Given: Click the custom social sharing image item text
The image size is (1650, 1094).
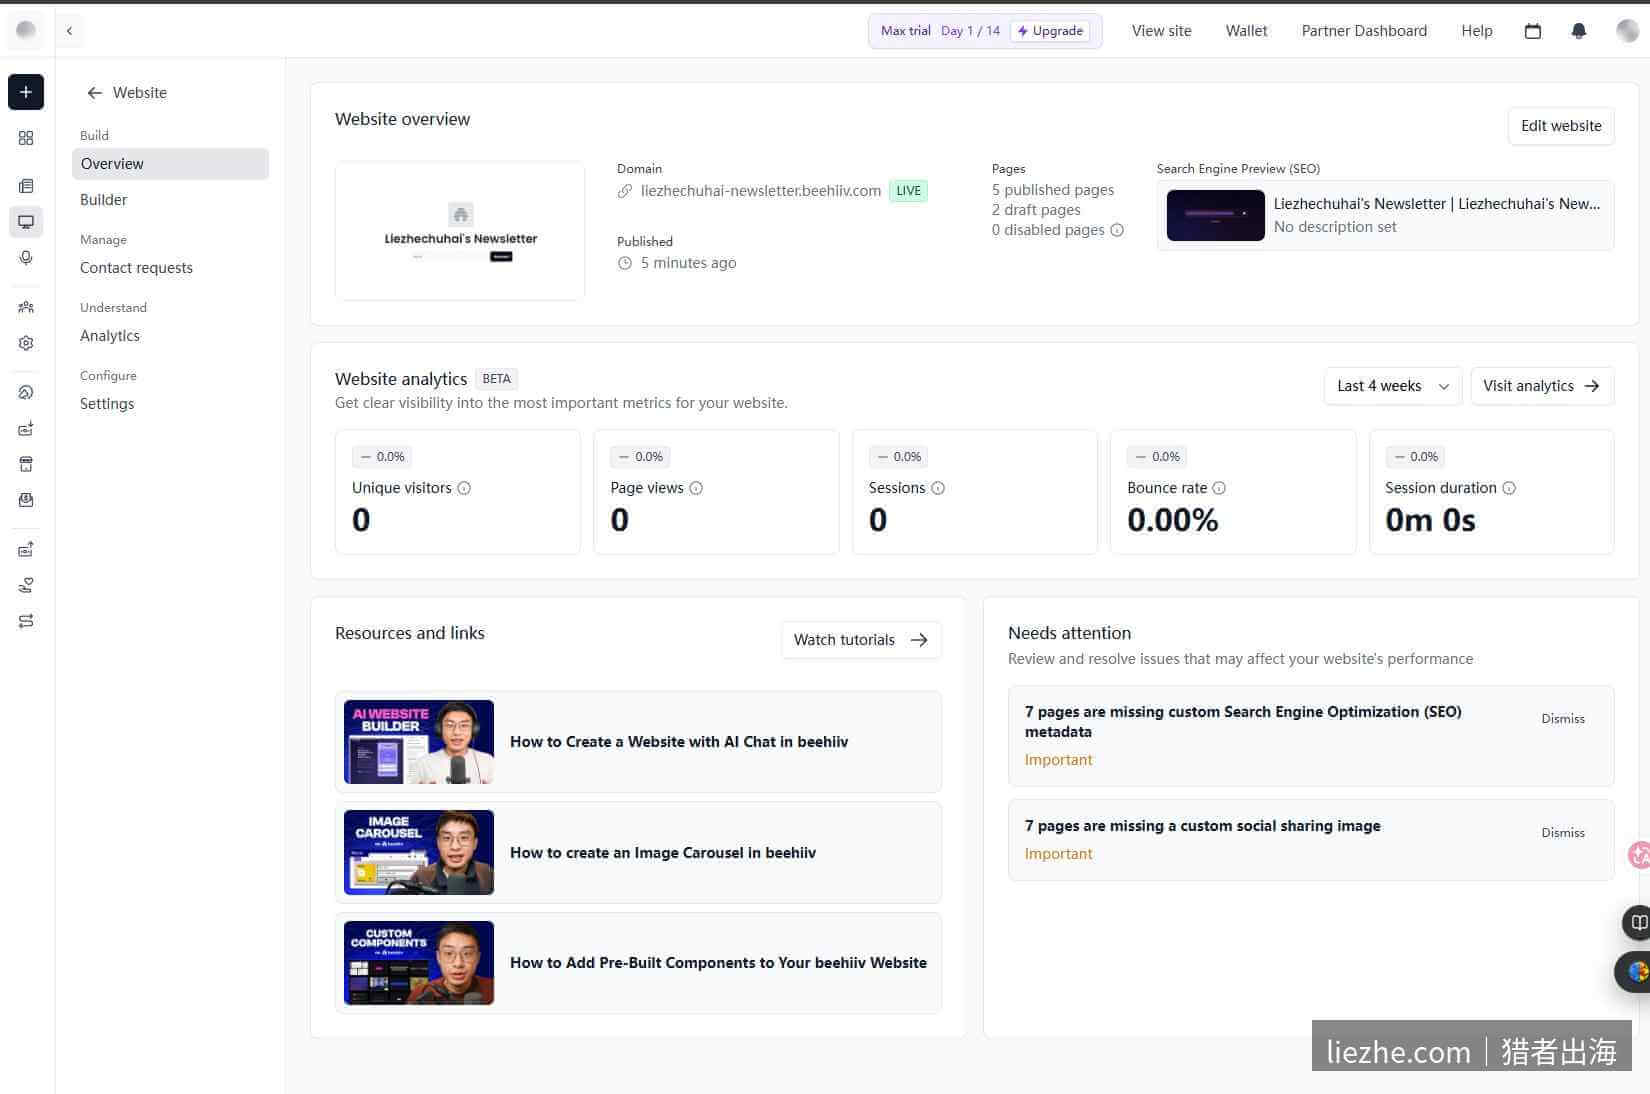Looking at the screenshot, I should pos(1202,826).
